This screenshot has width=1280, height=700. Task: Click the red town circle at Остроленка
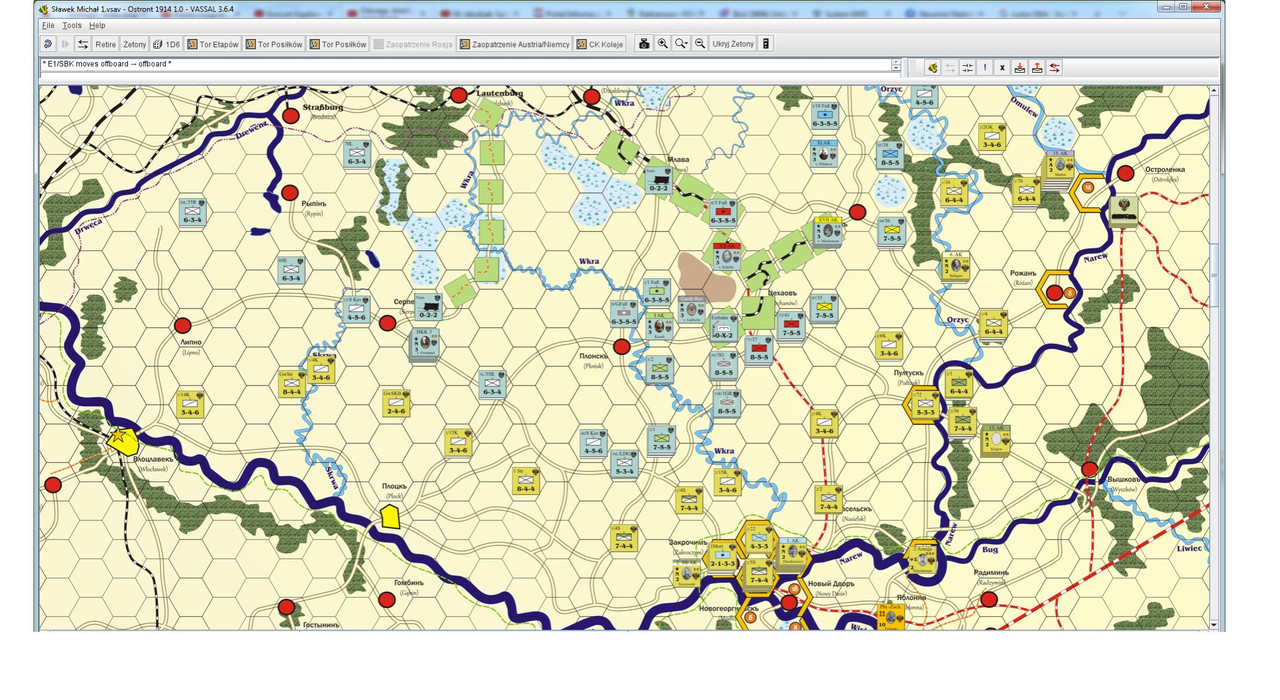point(1126,173)
